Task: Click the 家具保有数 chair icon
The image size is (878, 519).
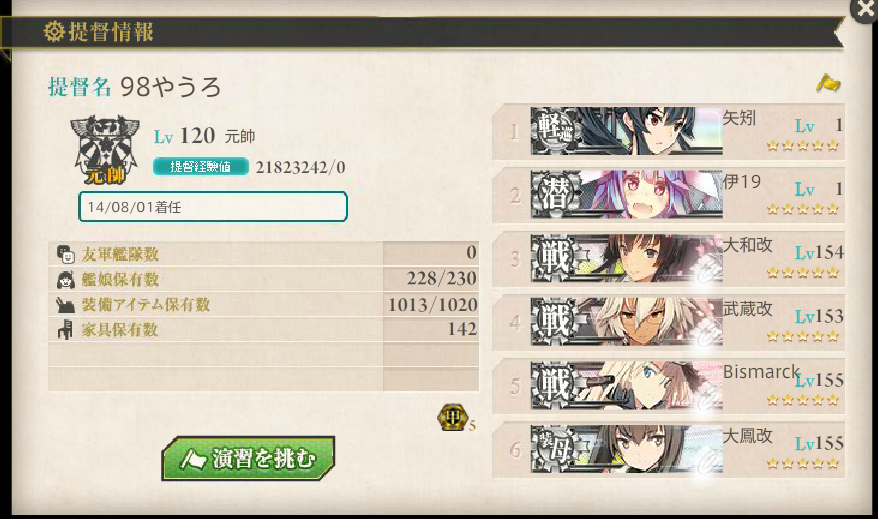Action: 66,329
